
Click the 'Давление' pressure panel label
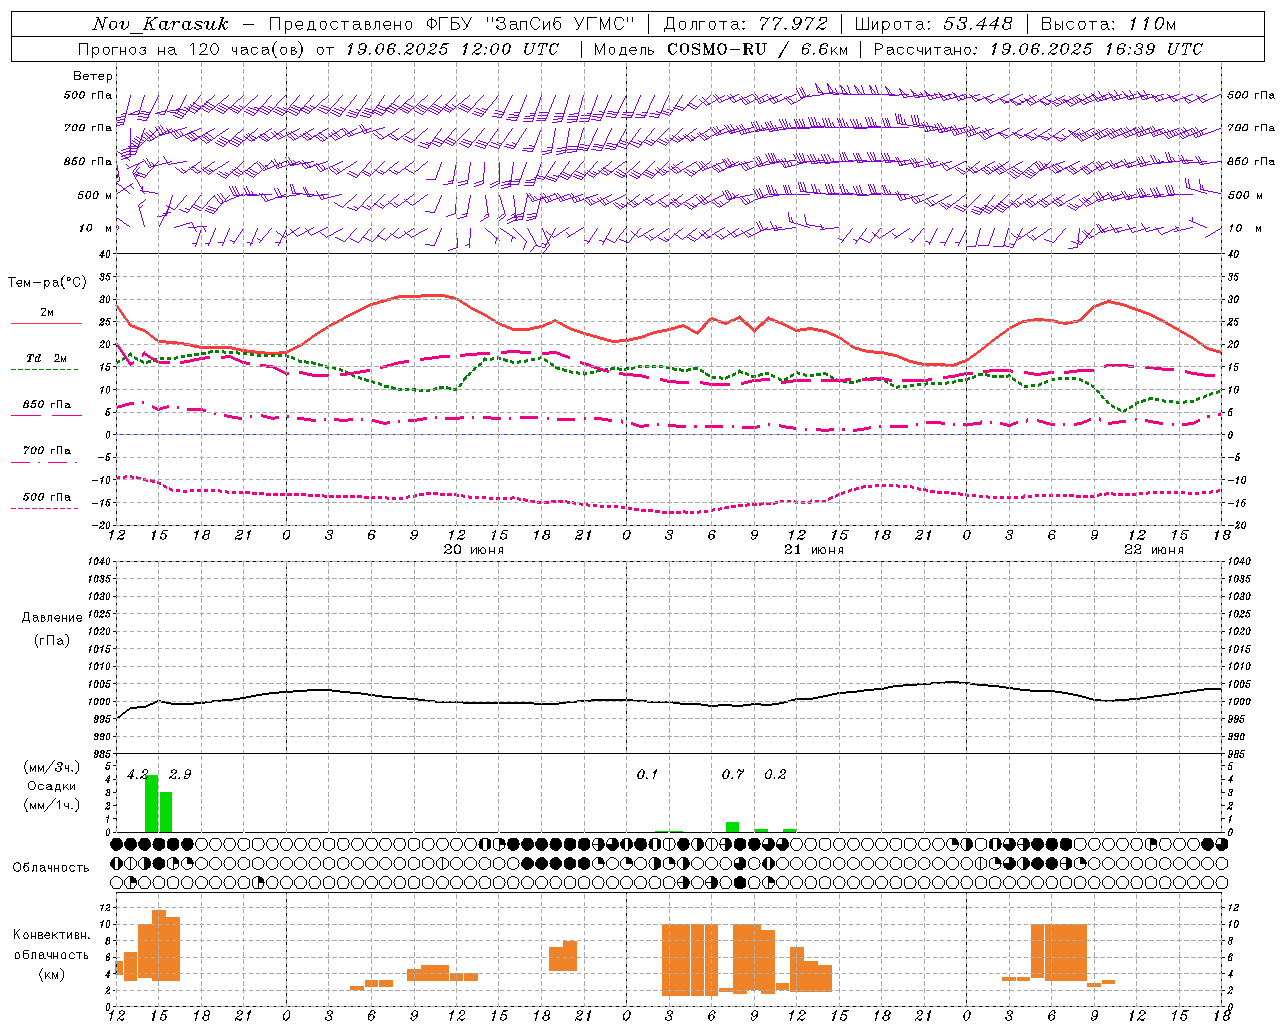pos(52,617)
